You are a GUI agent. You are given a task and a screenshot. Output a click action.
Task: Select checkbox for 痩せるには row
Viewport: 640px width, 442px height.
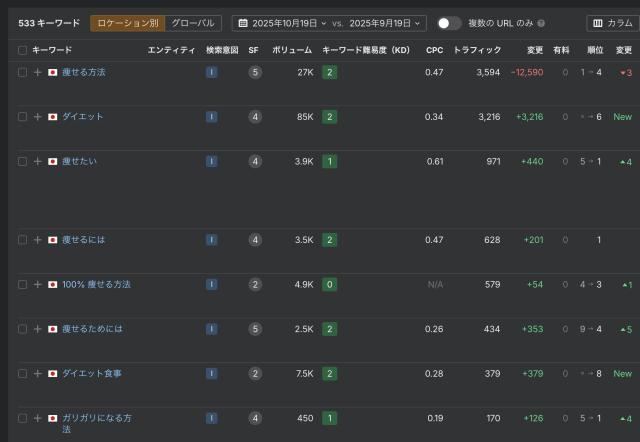point(22,240)
